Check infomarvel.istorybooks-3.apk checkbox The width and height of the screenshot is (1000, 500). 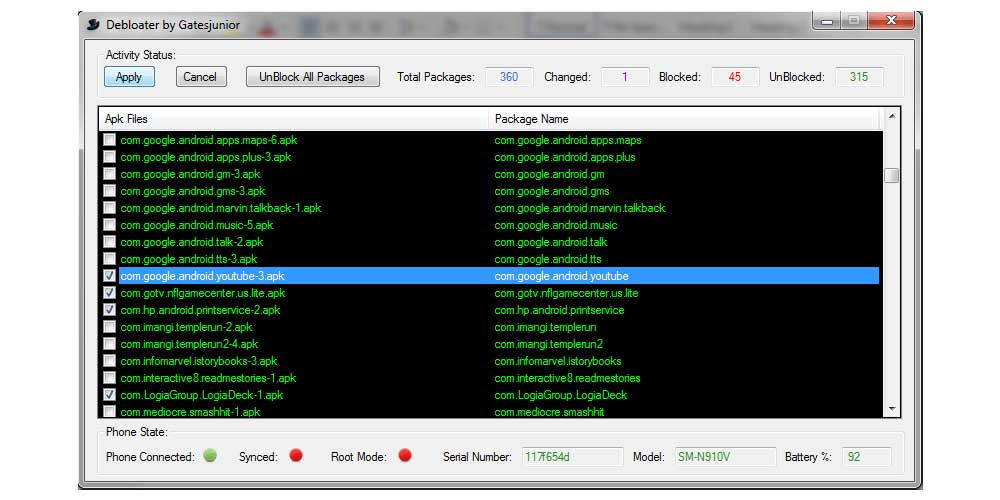(x=110, y=361)
